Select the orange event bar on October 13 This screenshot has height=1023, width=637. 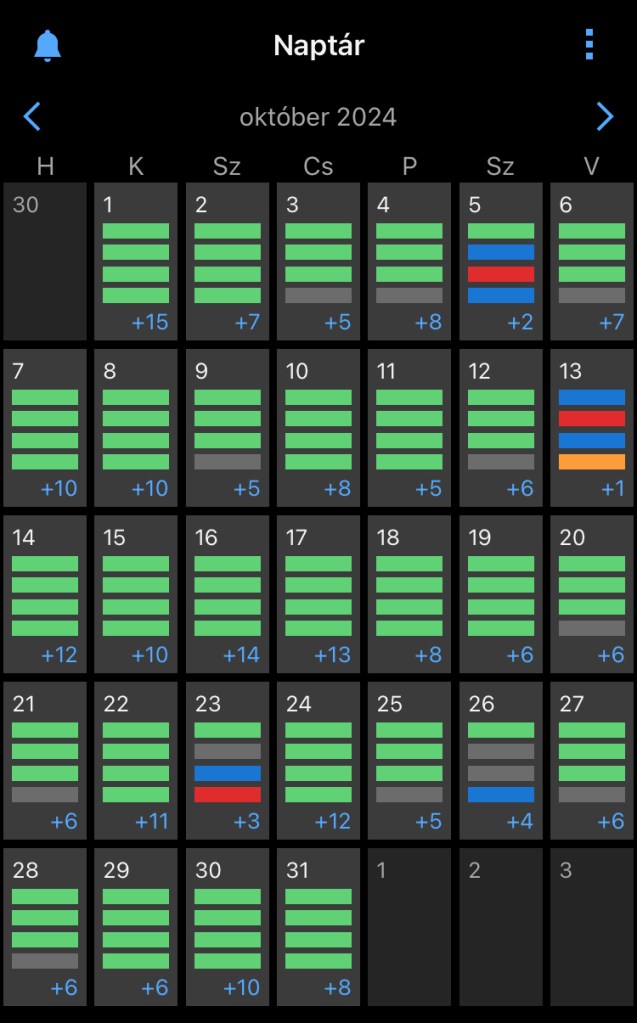[592, 462]
